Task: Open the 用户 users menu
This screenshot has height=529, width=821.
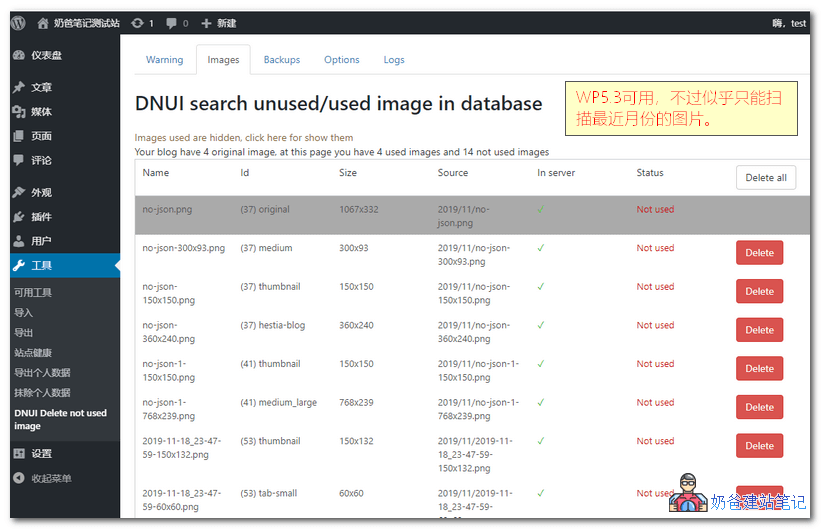Action: (41, 241)
